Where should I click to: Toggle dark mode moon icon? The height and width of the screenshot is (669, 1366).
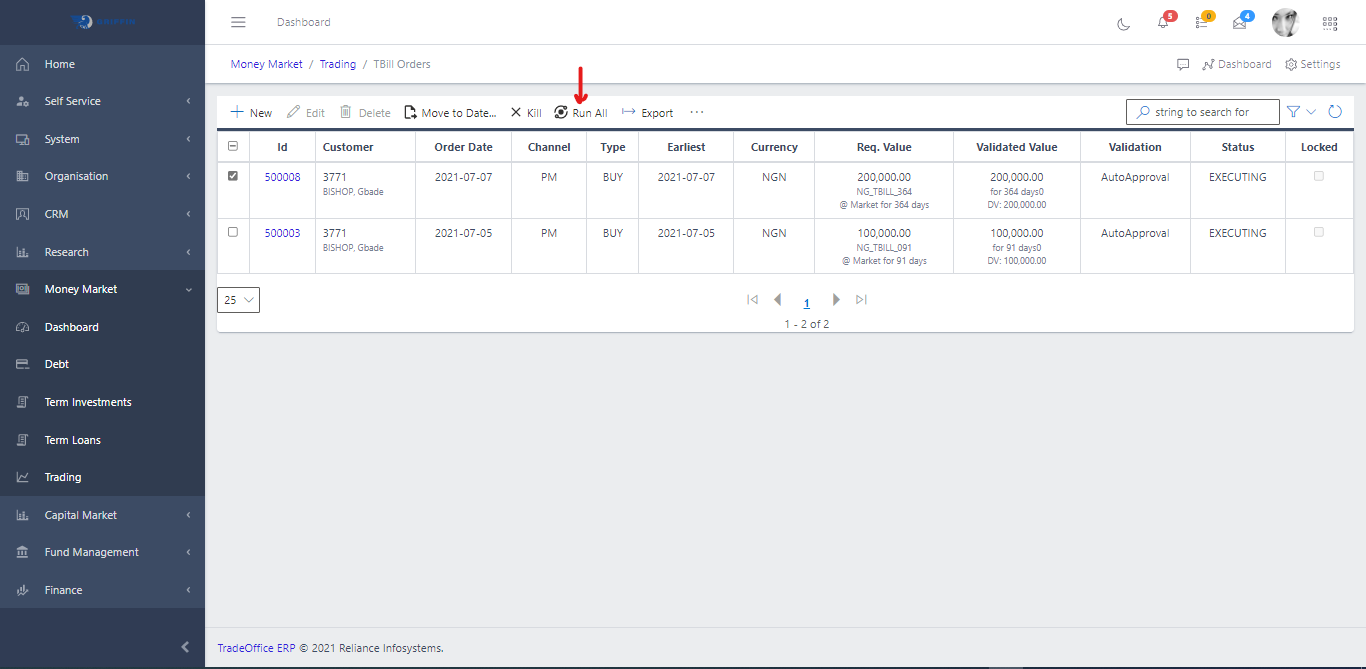(x=1123, y=23)
